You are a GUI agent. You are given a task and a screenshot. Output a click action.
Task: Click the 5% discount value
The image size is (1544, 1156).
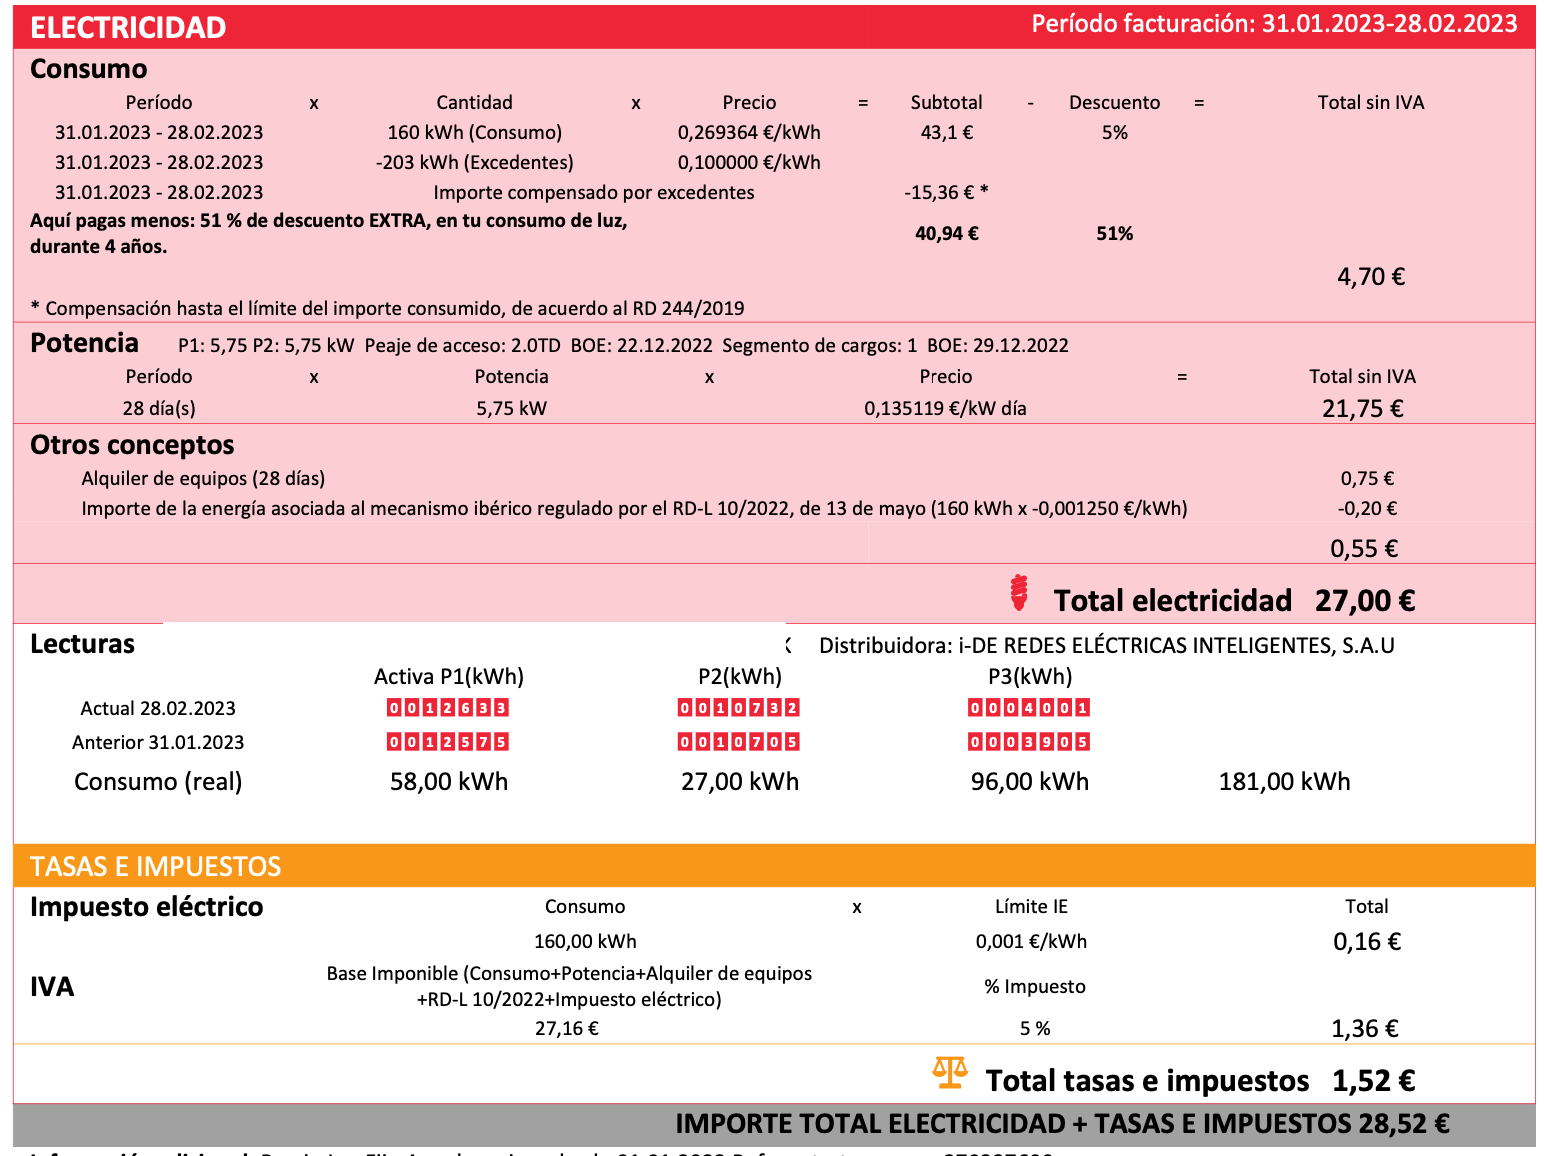point(1115,132)
